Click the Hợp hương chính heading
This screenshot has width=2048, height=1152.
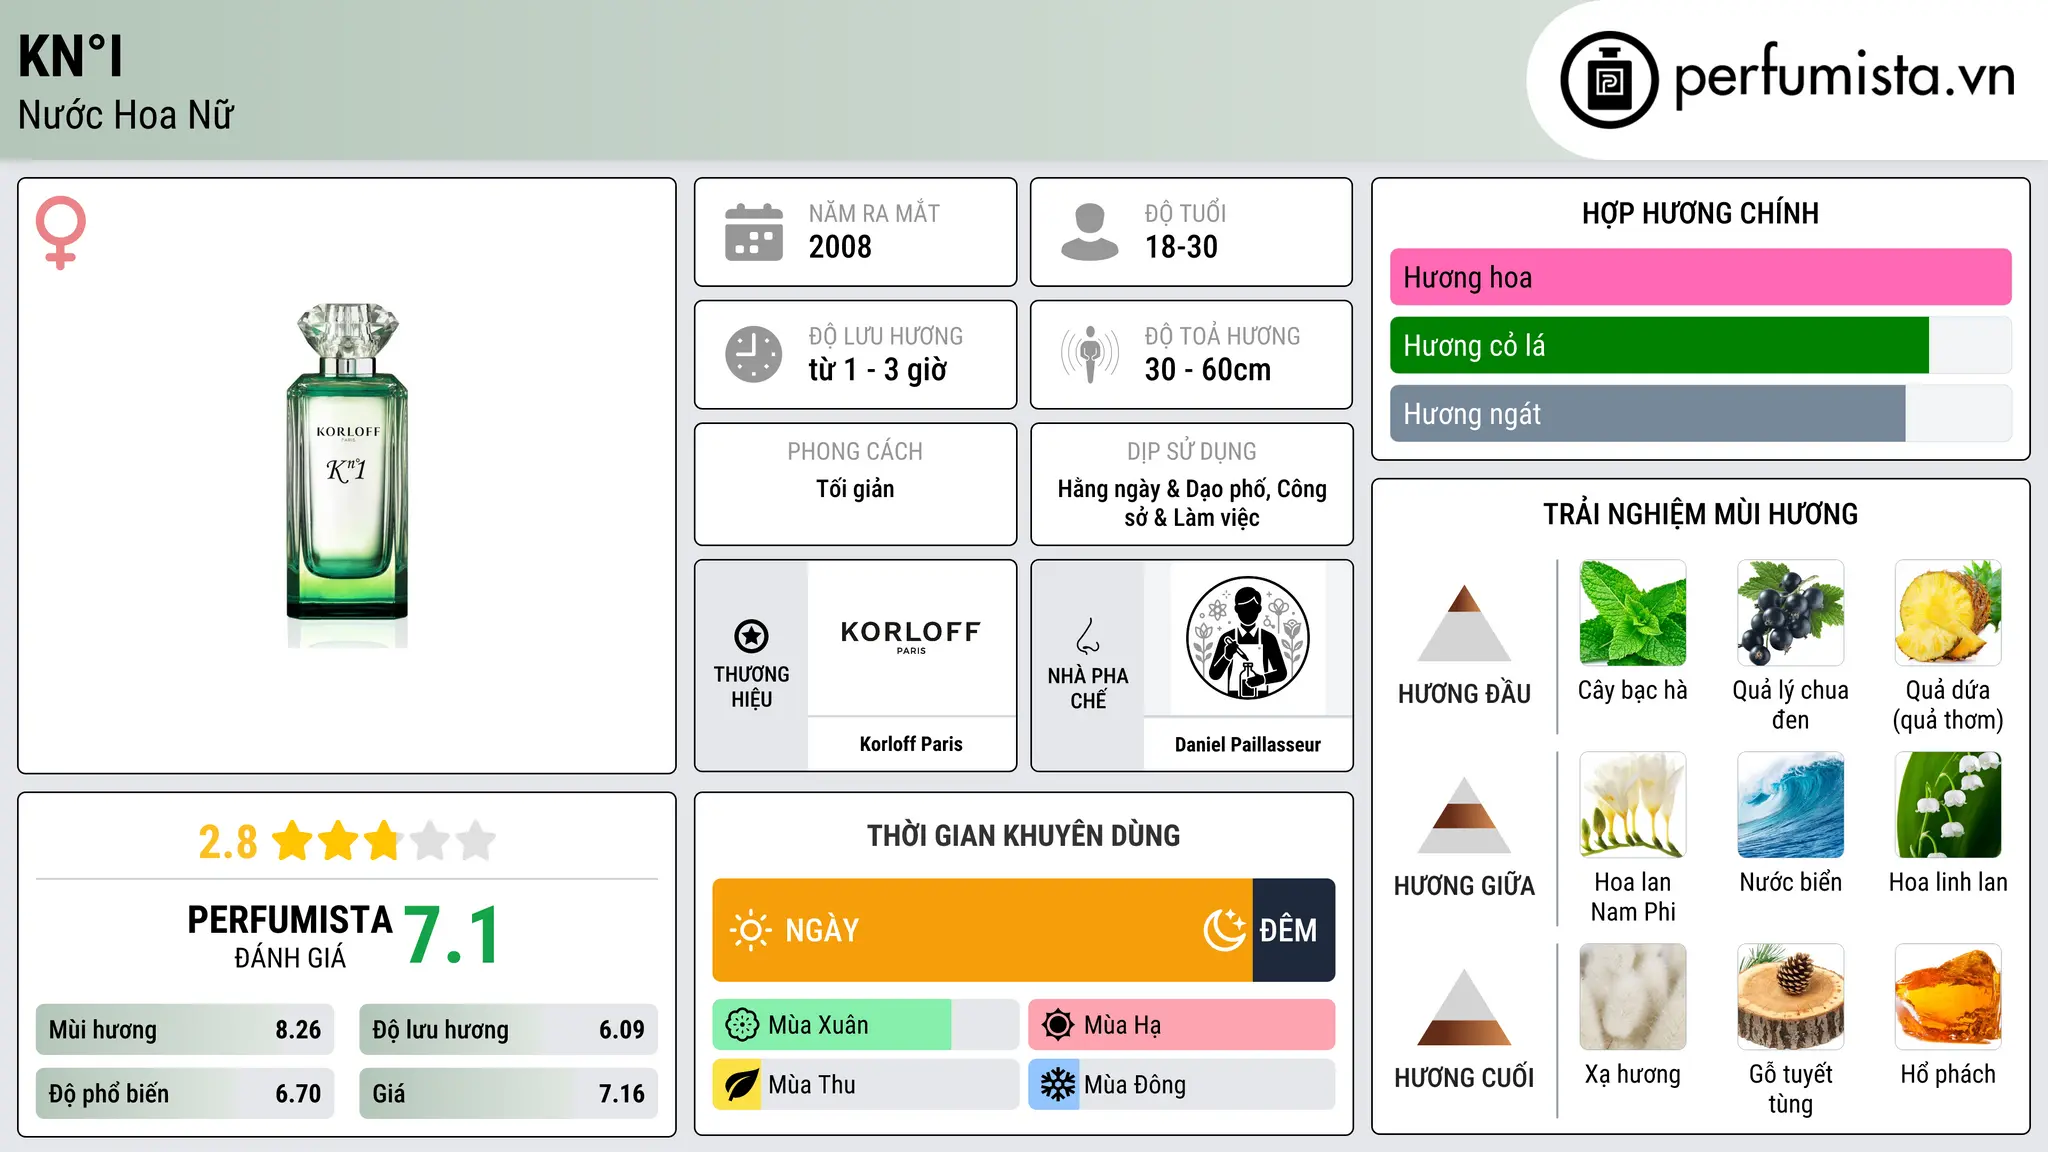(1700, 213)
